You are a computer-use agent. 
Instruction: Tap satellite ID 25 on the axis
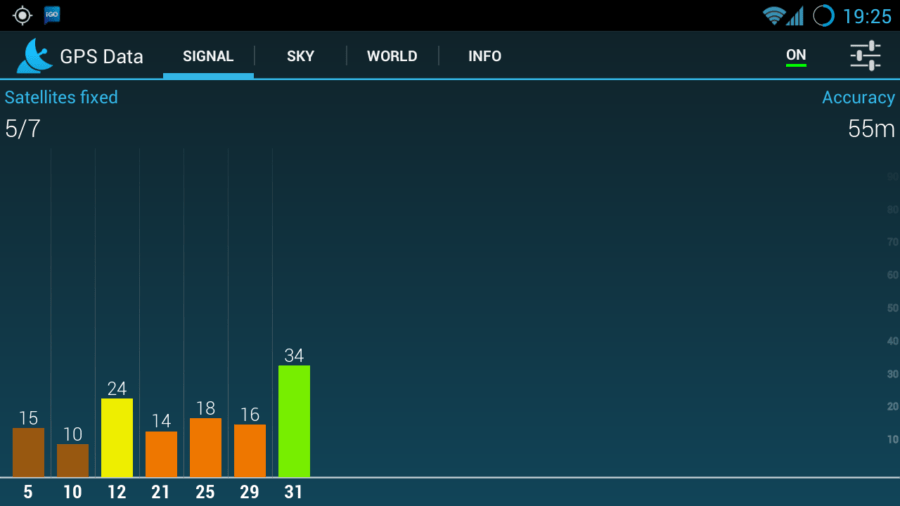point(205,492)
